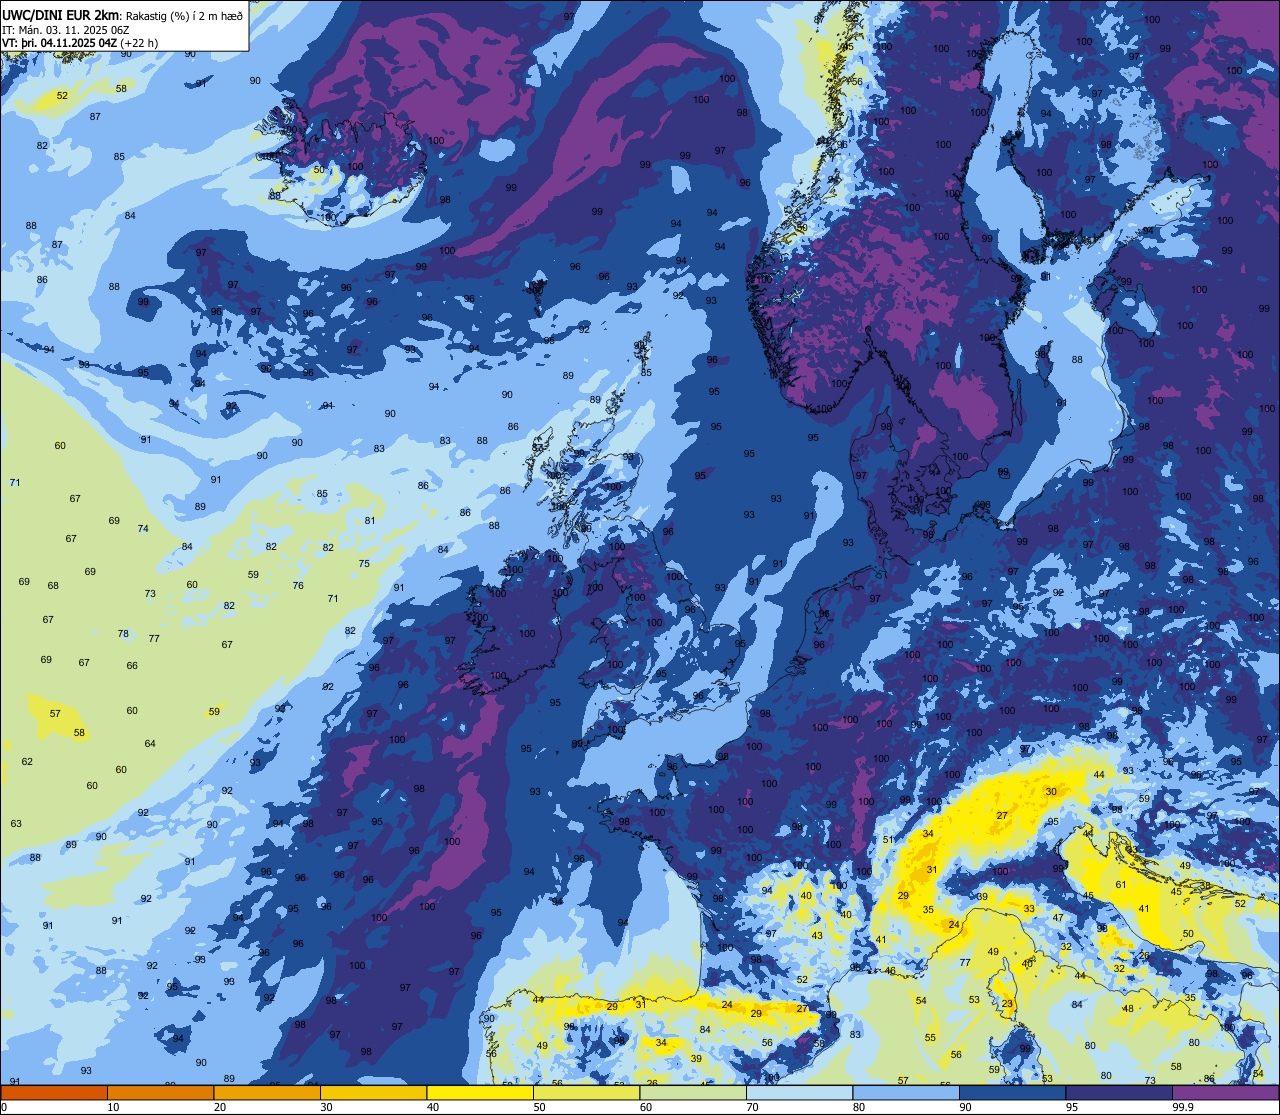Select the purple above-99.9 legend swatch

pos(1225,1092)
